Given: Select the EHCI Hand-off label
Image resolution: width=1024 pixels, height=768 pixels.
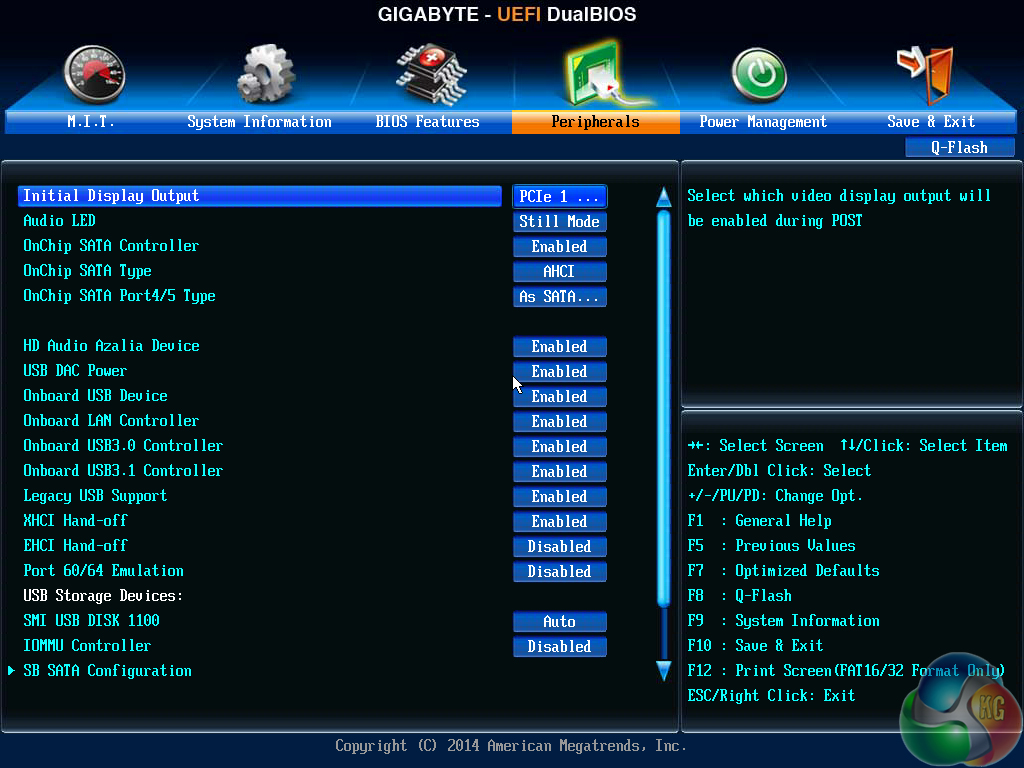Looking at the screenshot, I should click(75, 545).
